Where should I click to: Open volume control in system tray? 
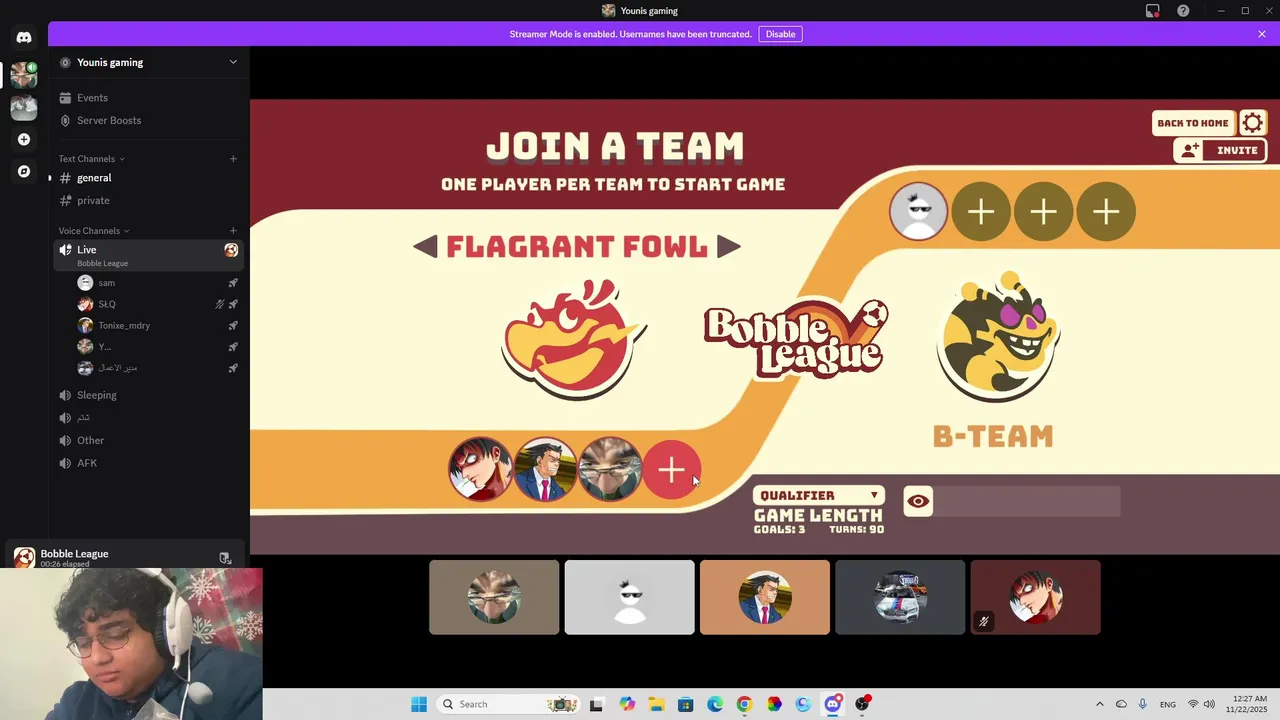[1209, 704]
